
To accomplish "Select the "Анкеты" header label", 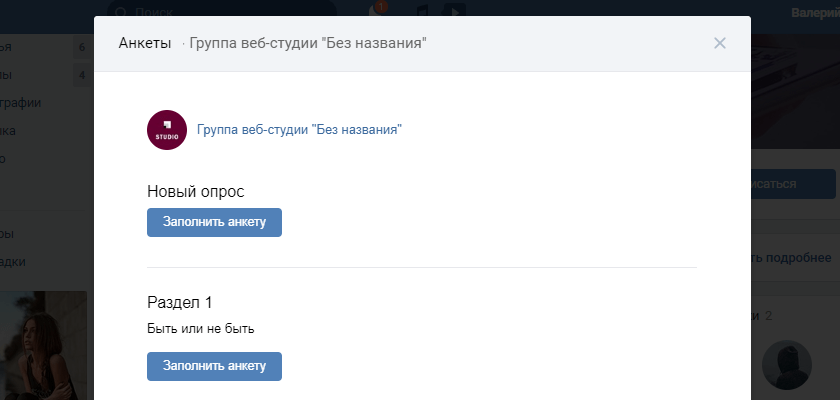I will [x=144, y=43].
